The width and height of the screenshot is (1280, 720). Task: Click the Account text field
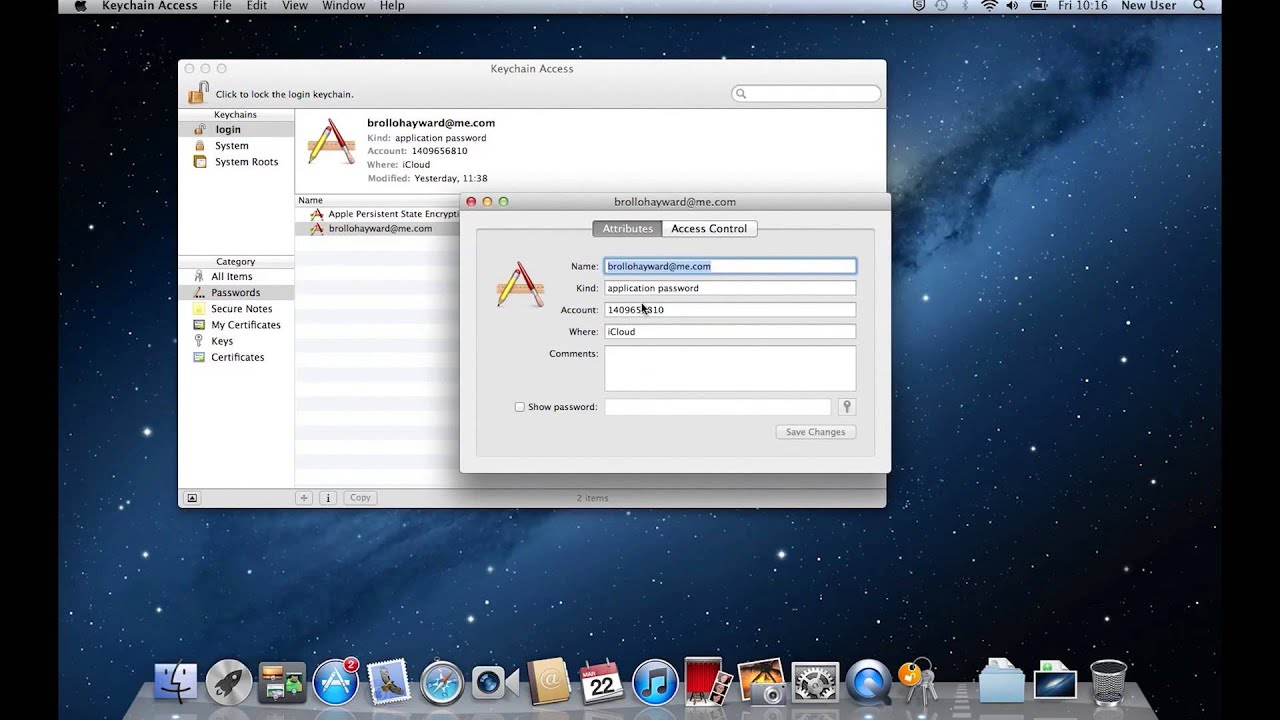click(x=730, y=310)
